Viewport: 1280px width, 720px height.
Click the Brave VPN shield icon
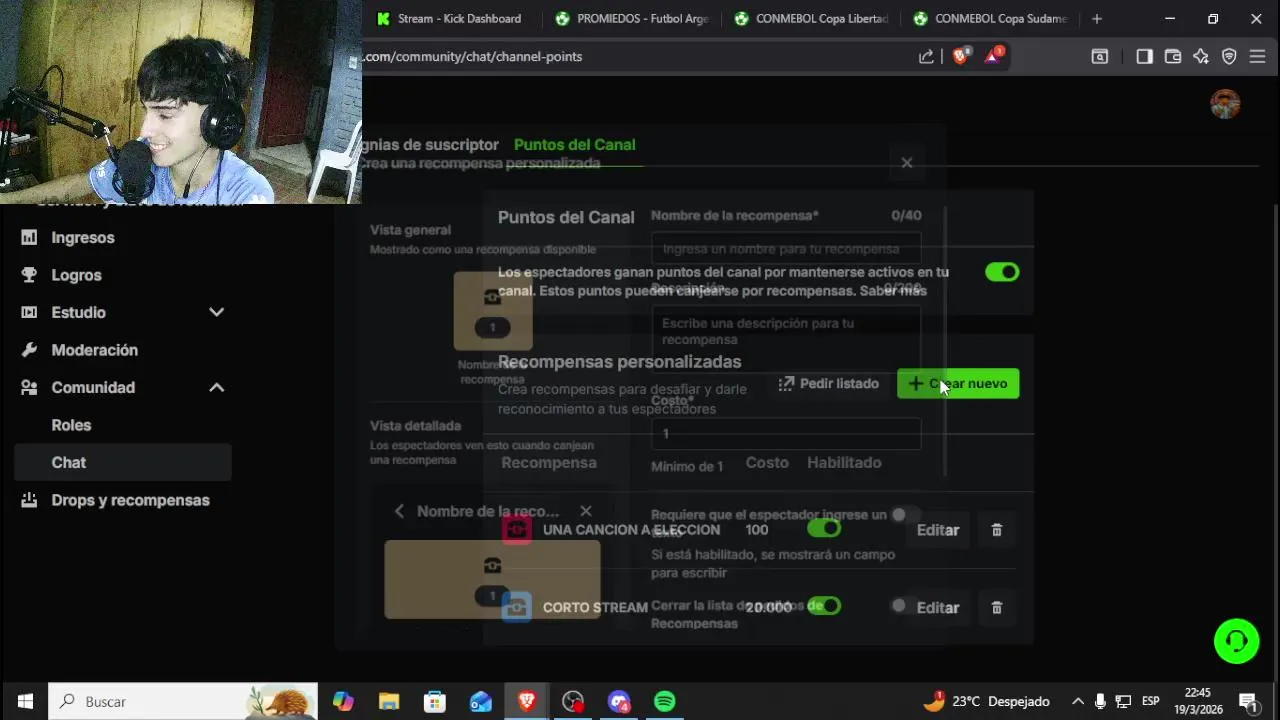(1229, 57)
